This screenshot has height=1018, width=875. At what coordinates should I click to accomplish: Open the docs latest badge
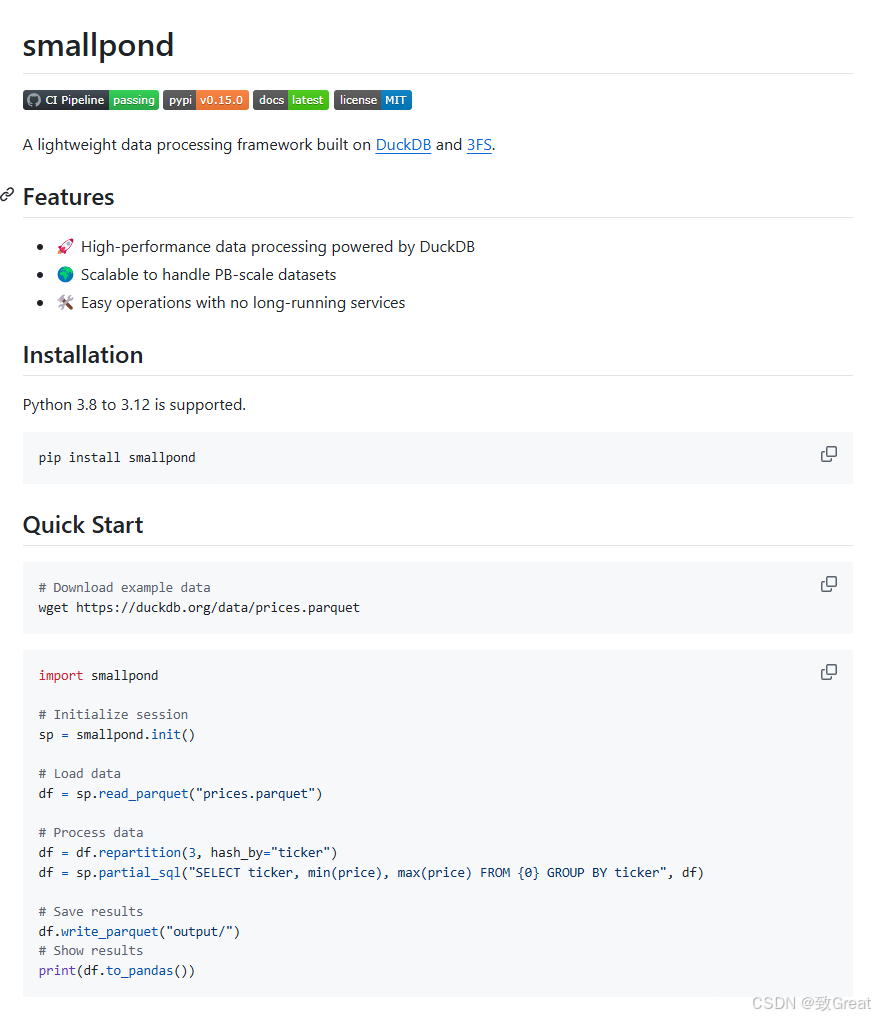click(291, 100)
